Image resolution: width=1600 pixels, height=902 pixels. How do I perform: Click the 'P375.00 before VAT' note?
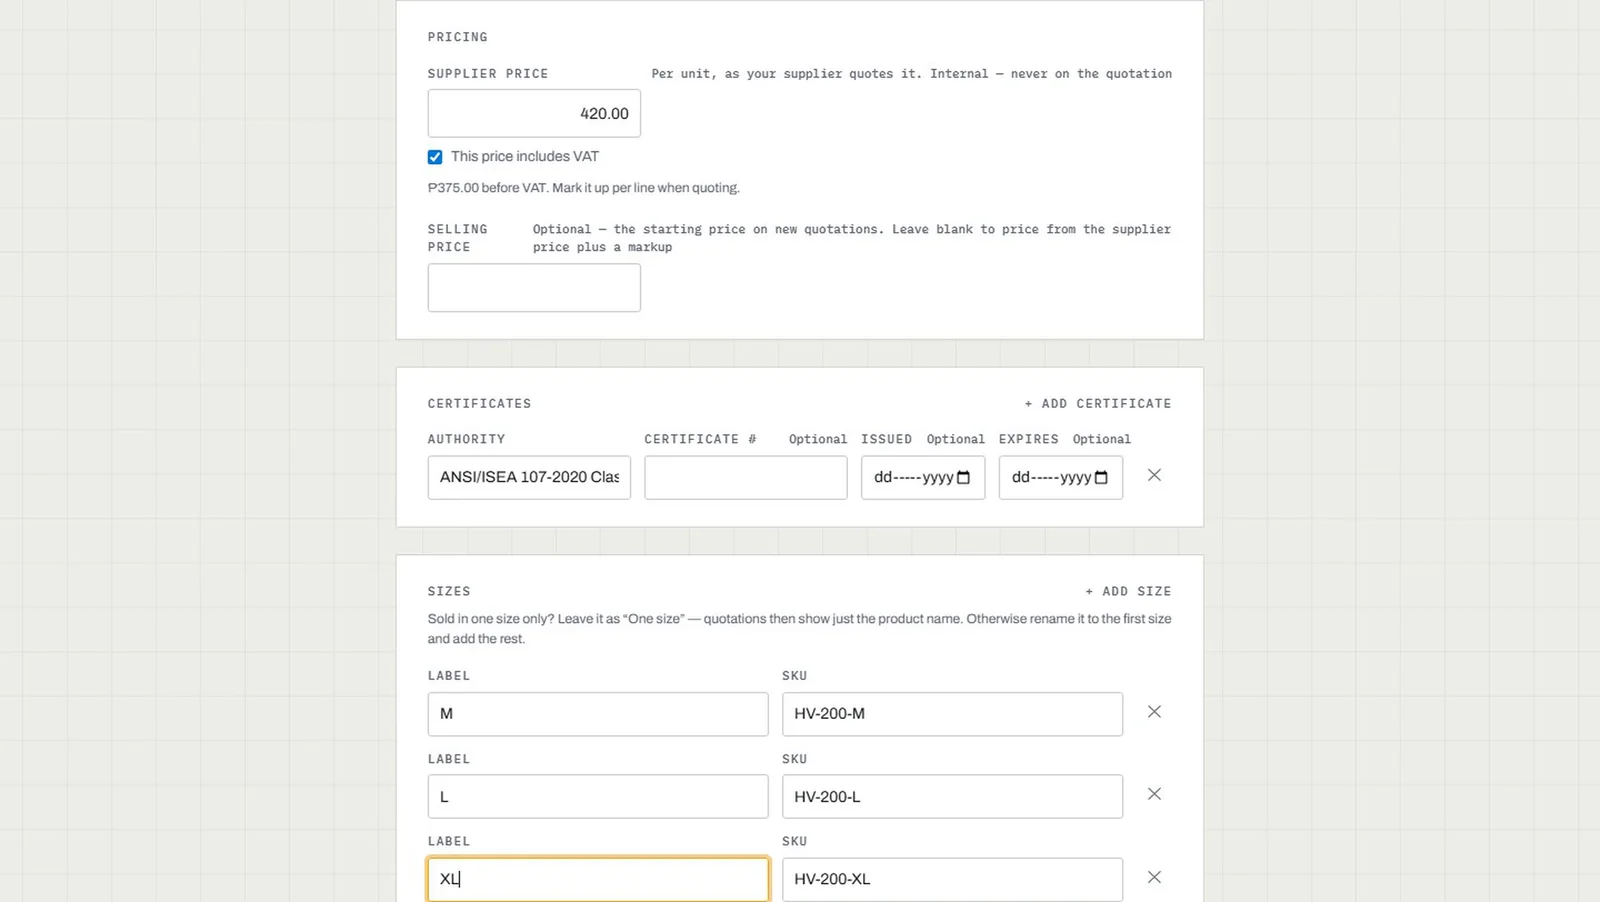(584, 188)
